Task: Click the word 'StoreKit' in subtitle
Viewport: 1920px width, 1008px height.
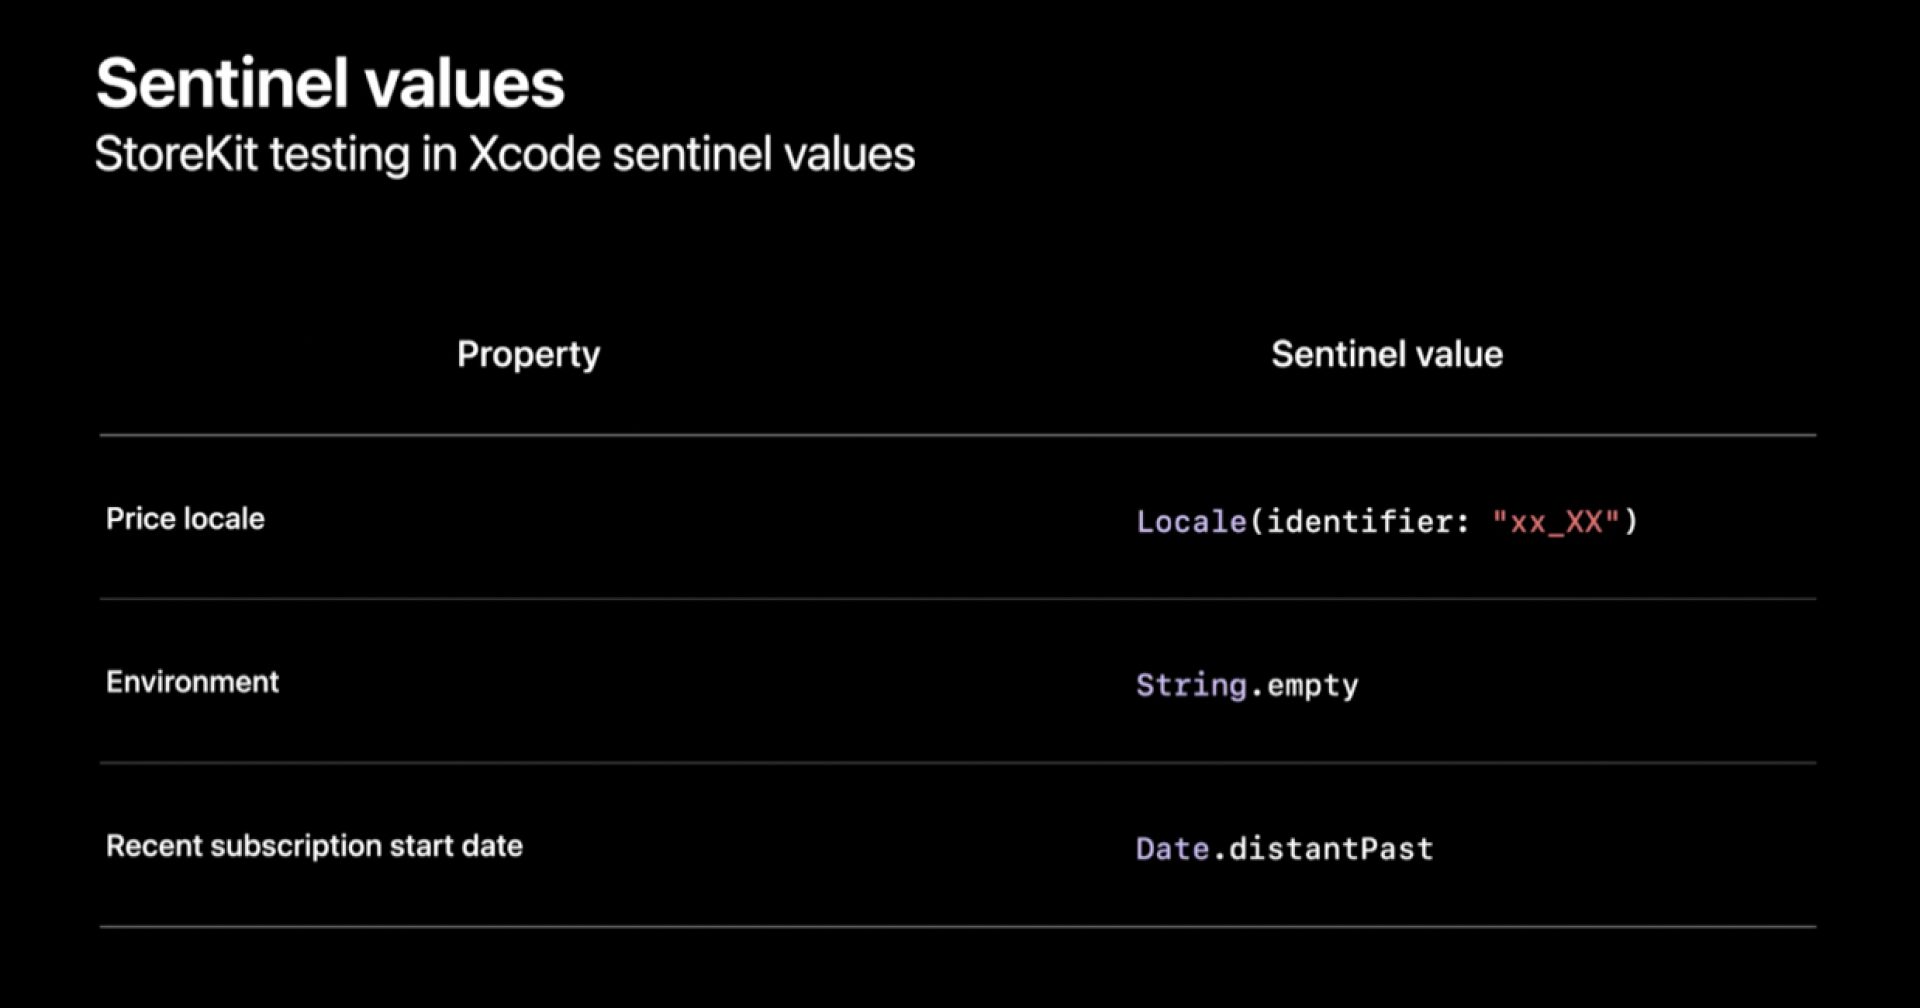Action: (176, 155)
